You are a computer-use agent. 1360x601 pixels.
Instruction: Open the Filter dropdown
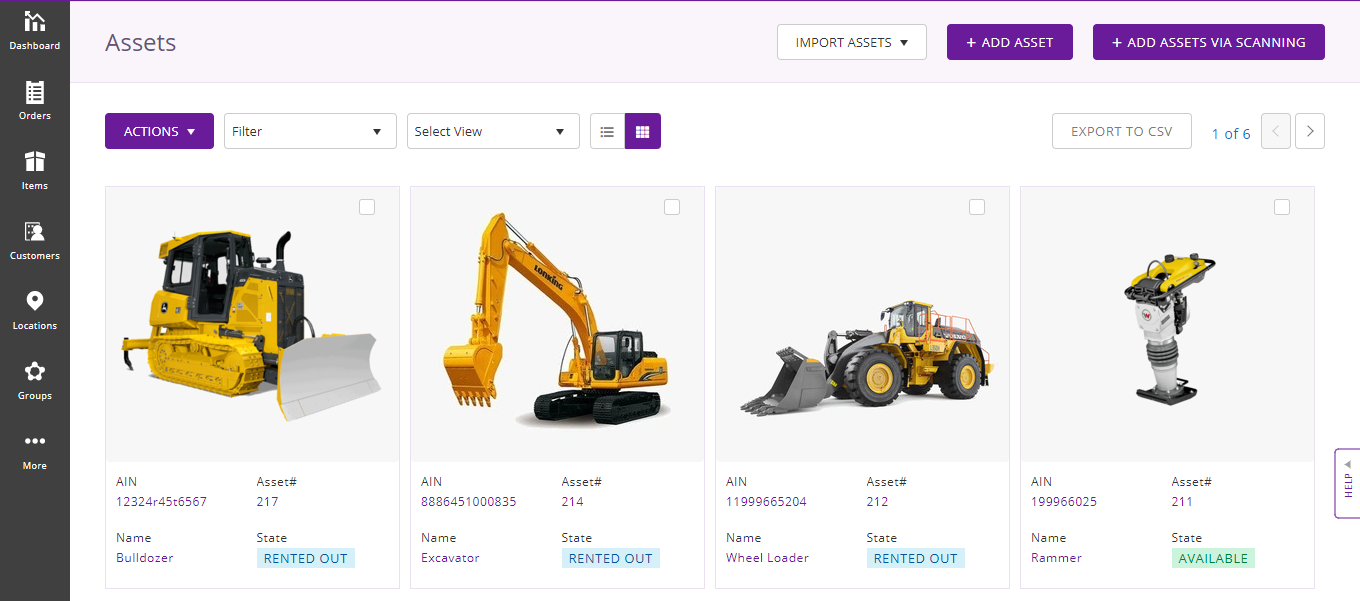310,131
